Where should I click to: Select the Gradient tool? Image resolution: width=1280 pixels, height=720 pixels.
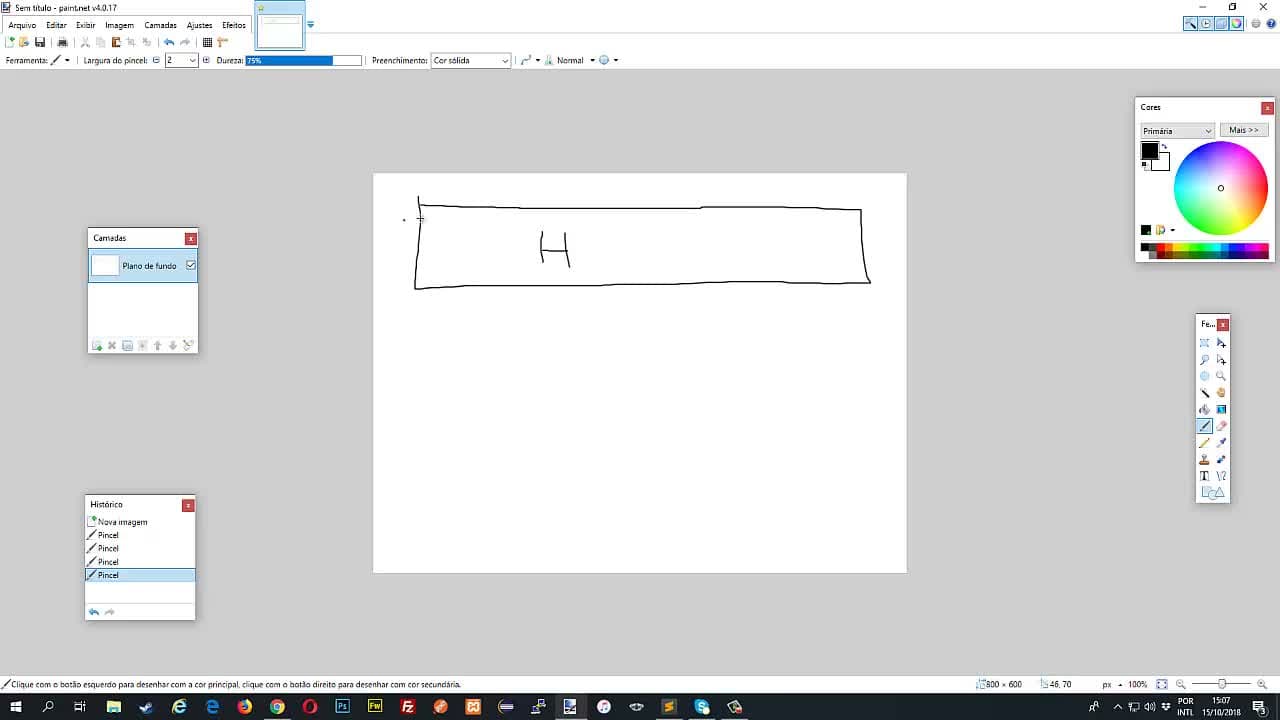pos(1221,410)
